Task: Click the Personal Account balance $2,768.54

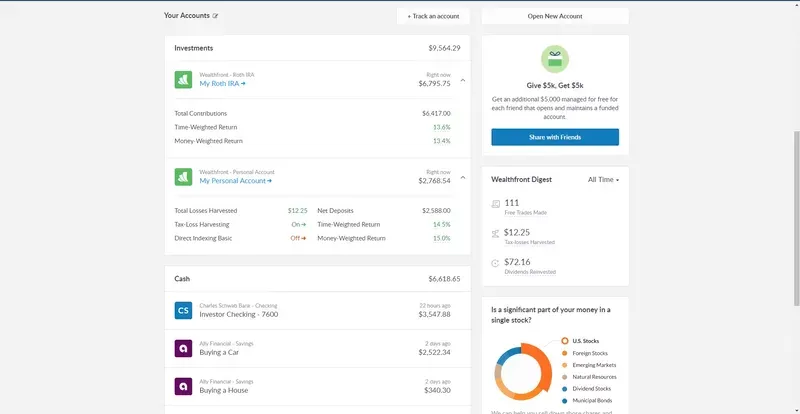Action: point(435,181)
